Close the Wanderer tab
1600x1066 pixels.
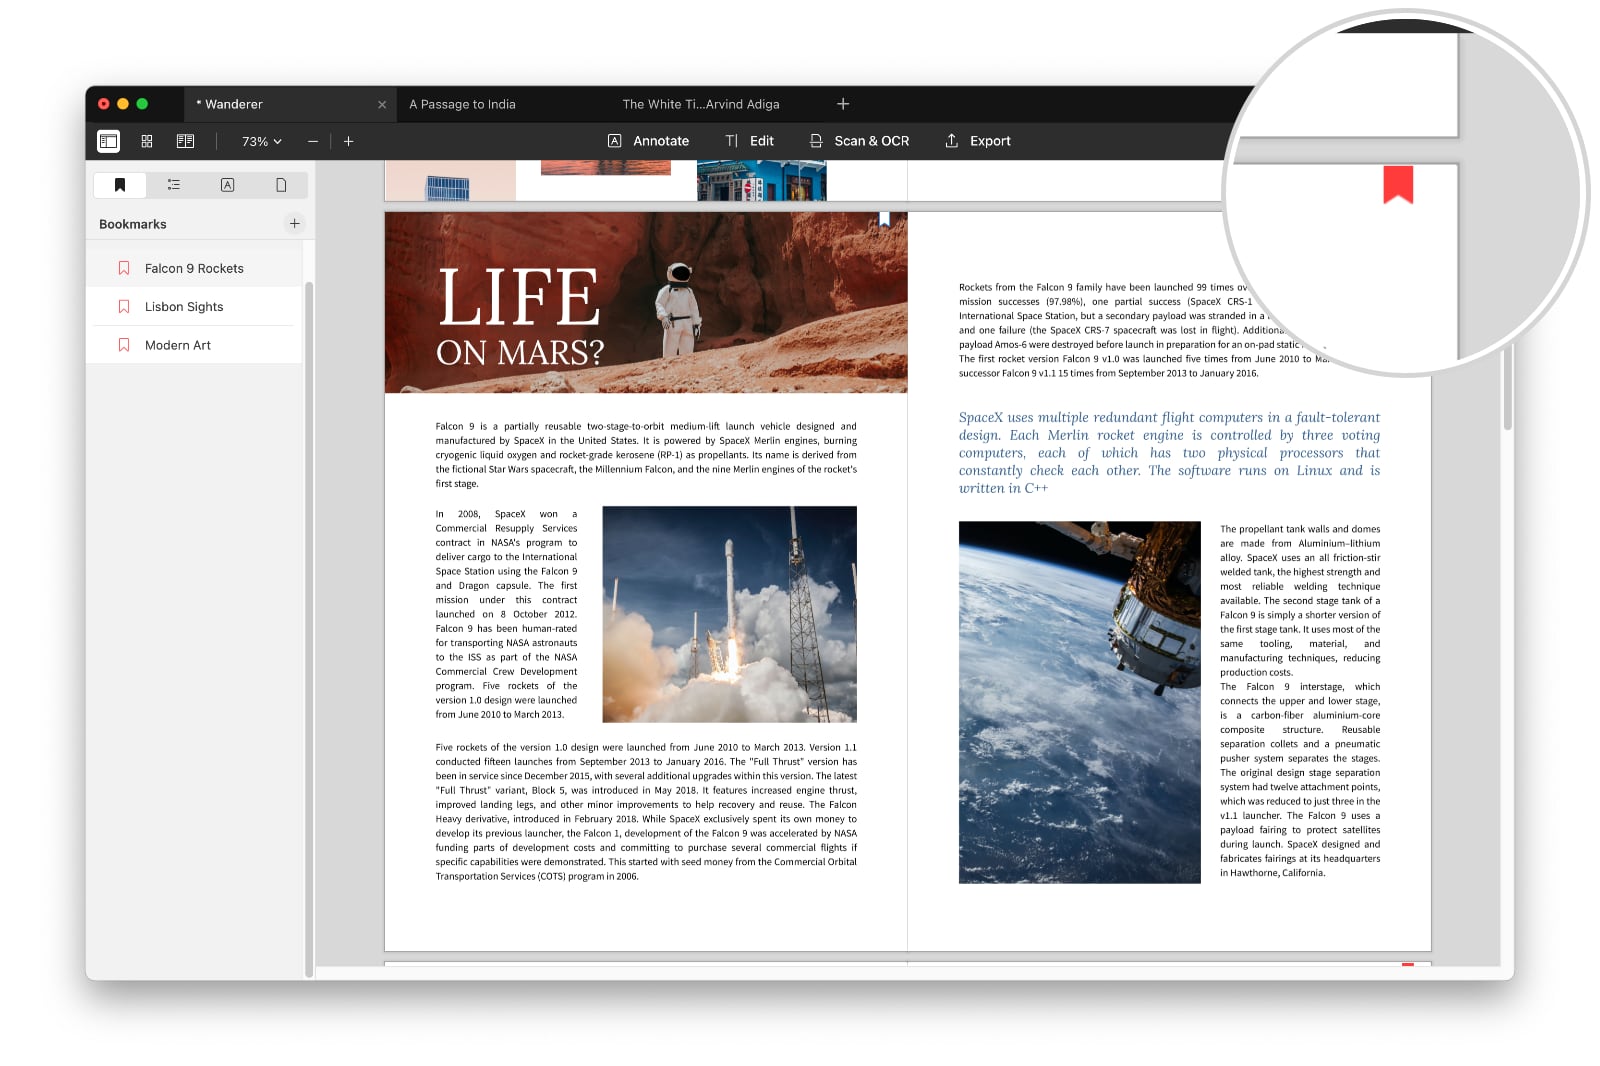tap(382, 105)
